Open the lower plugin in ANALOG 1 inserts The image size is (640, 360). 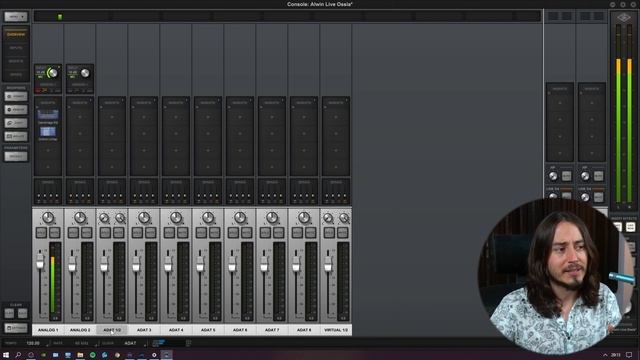(48, 131)
